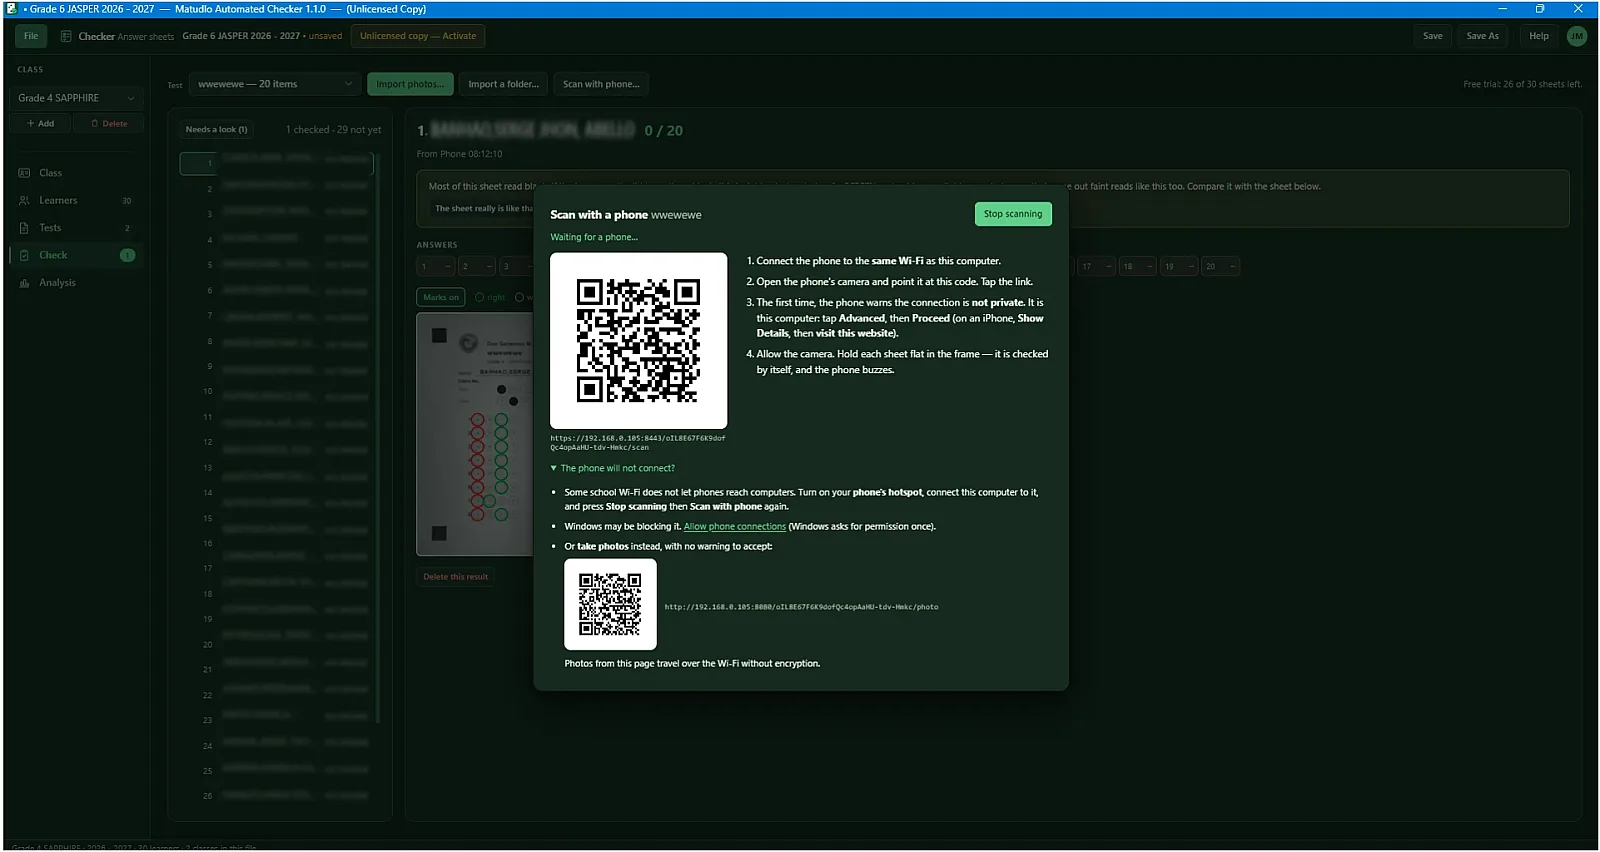Open answer dropdown for item 20
This screenshot has width=1600, height=852.
[1221, 266]
